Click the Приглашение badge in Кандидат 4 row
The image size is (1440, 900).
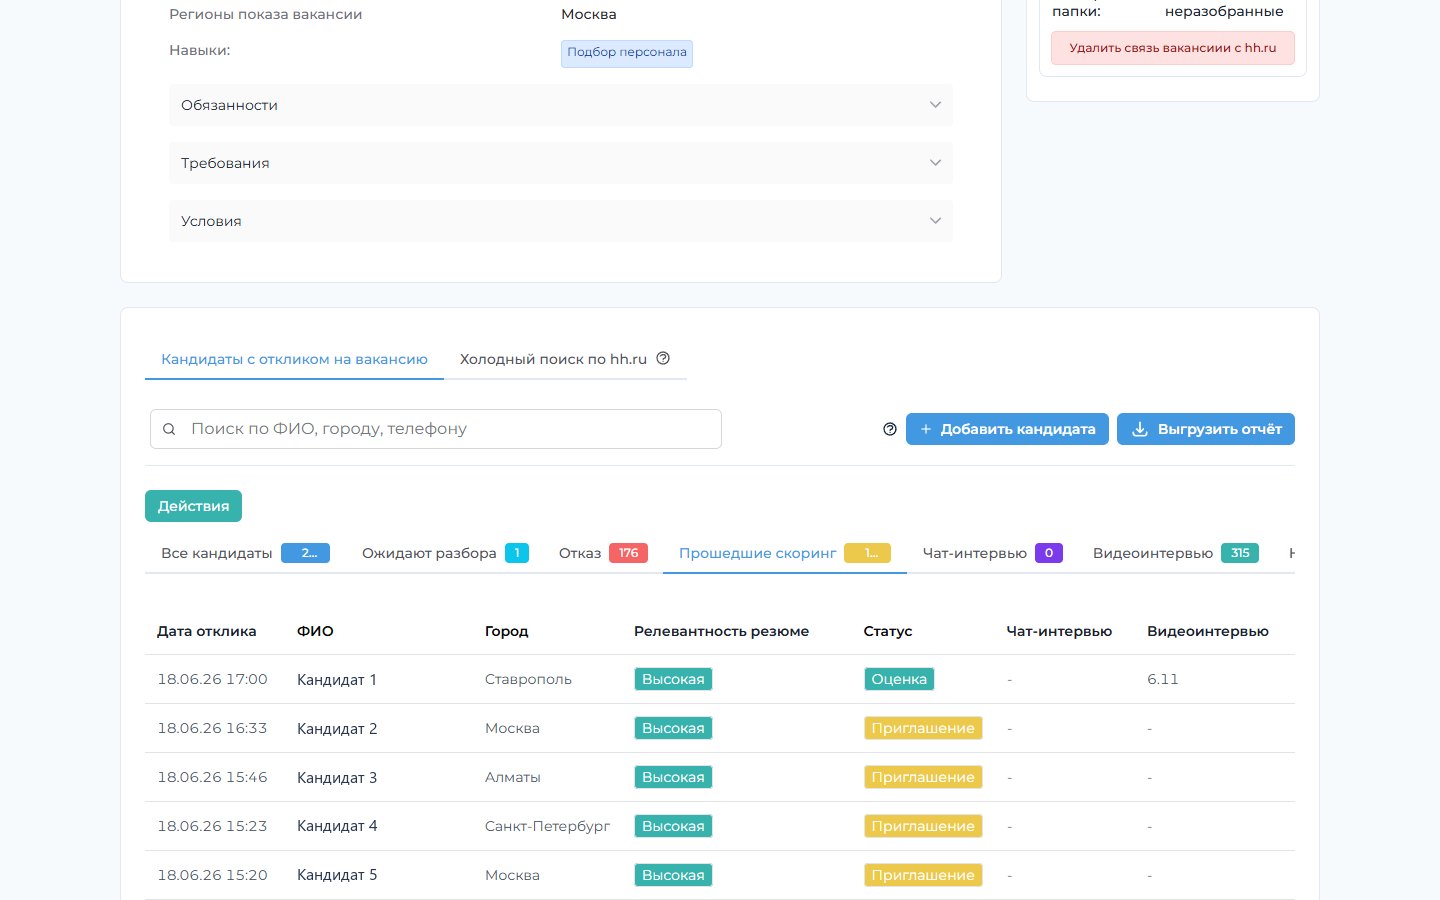[923, 826]
